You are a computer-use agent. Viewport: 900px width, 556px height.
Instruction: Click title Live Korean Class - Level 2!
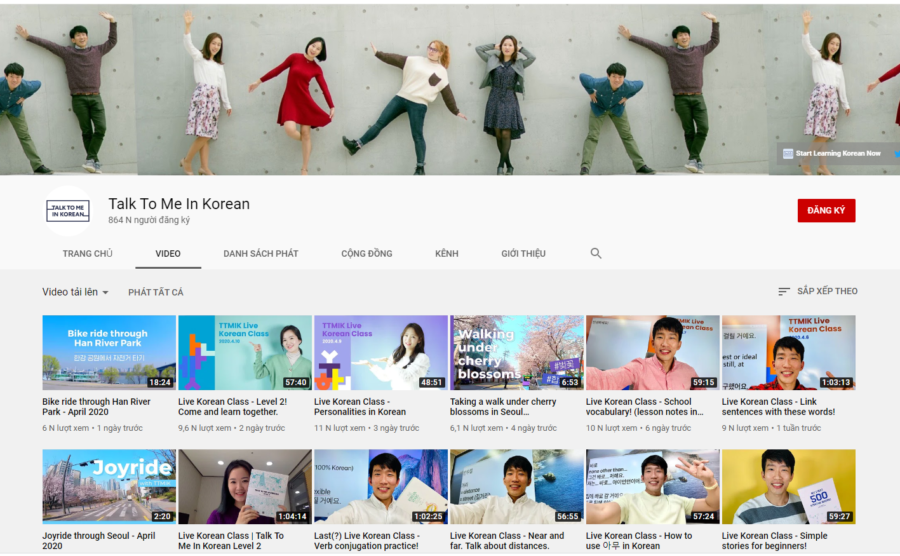[232, 407]
